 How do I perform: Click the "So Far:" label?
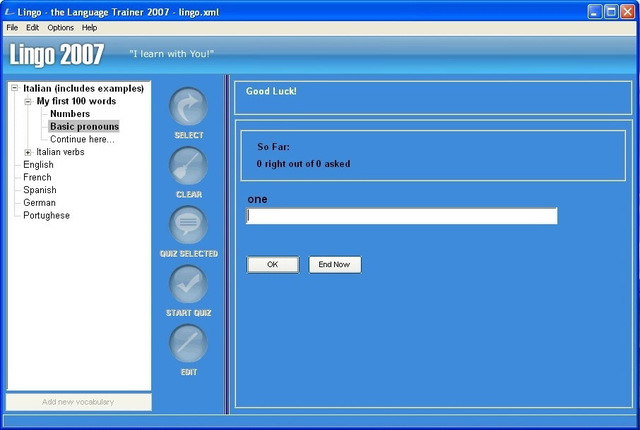pos(273,147)
